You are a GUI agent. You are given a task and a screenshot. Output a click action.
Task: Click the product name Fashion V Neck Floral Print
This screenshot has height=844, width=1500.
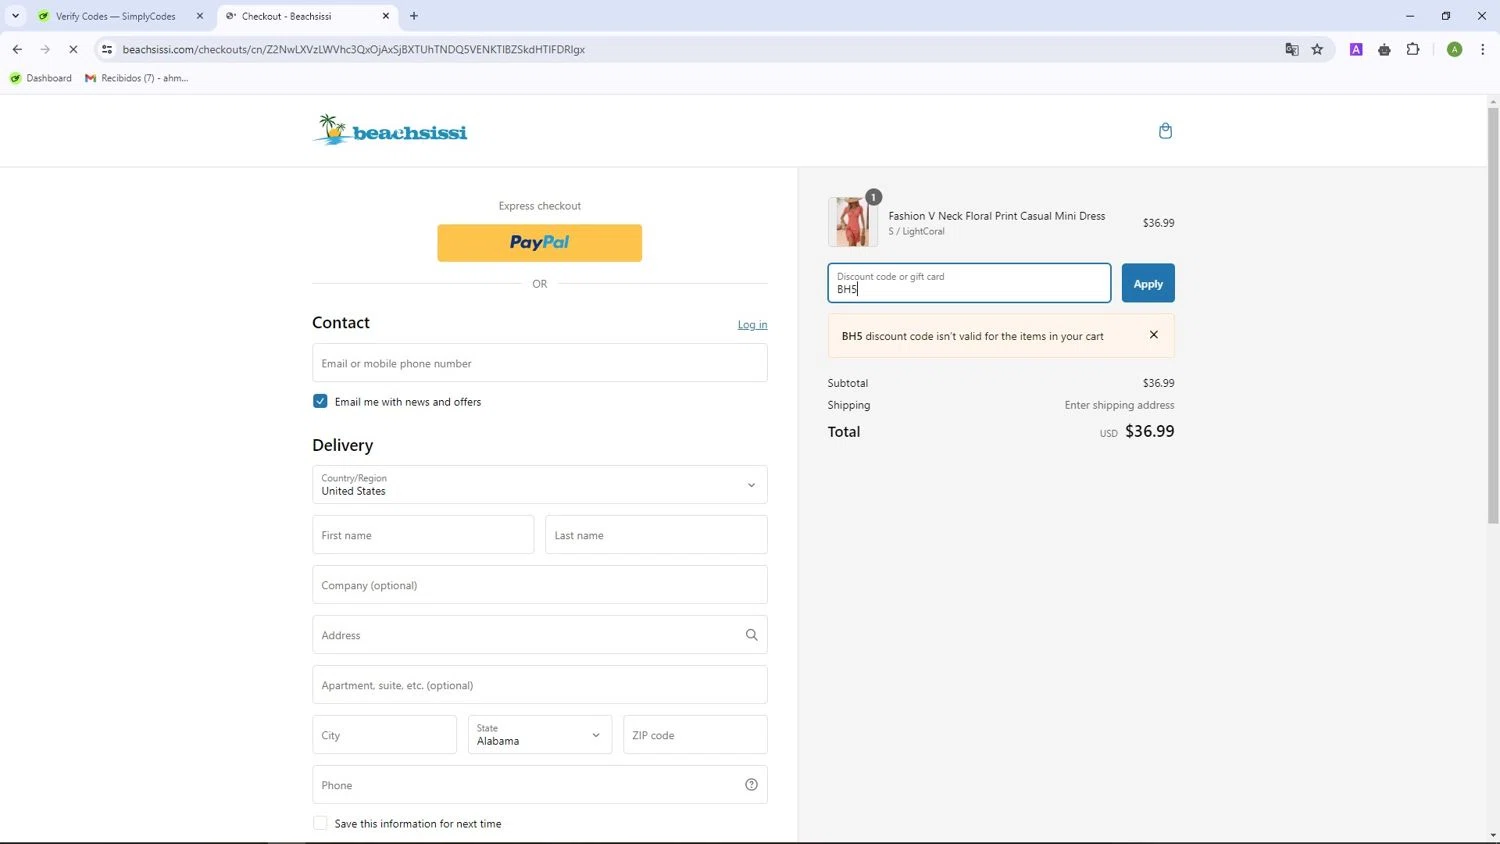point(997,216)
